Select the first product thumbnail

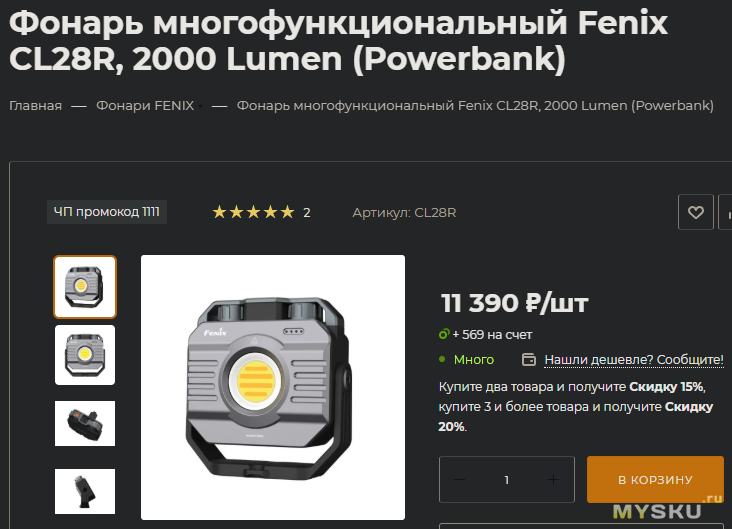[x=85, y=287]
